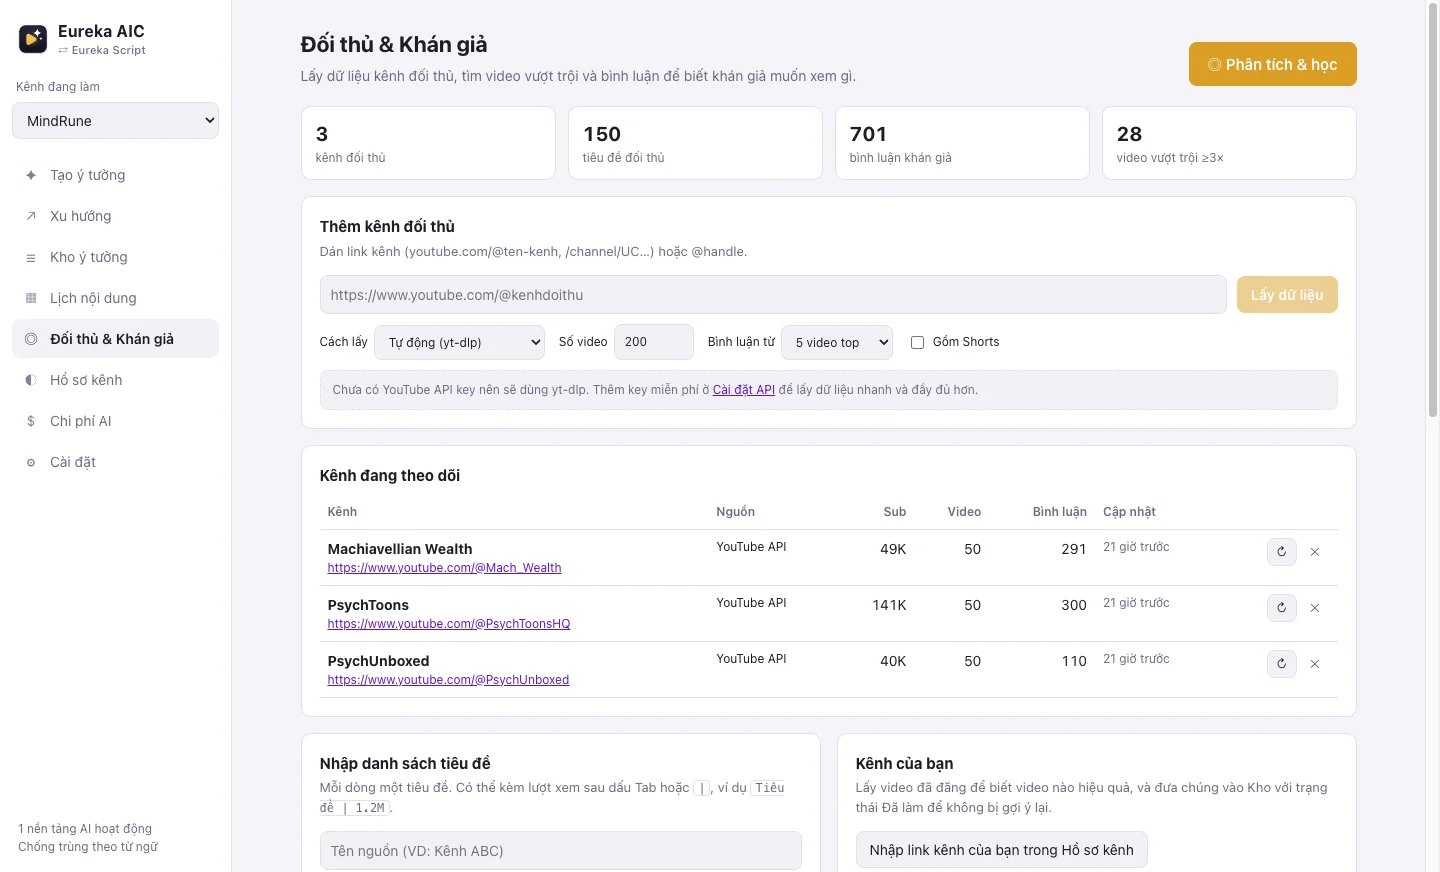Click the Phân tích & học button
The width and height of the screenshot is (1440, 872).
[x=1272, y=64]
